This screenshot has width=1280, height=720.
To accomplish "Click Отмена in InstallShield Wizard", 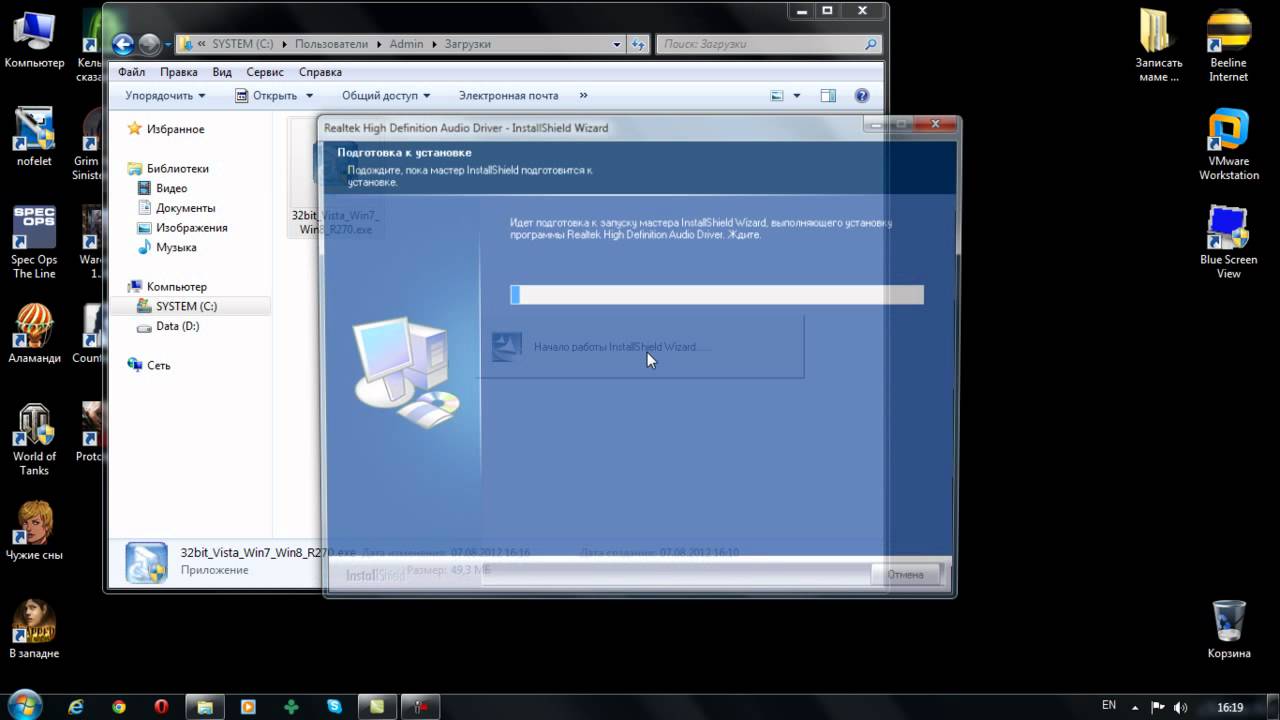I will 905,574.
